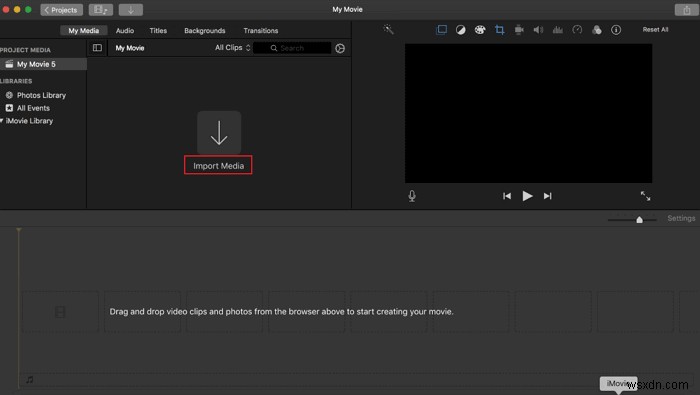Screen dimensions: 700x395
Task: Show clip information icon
Action: pyautogui.click(x=616, y=30)
